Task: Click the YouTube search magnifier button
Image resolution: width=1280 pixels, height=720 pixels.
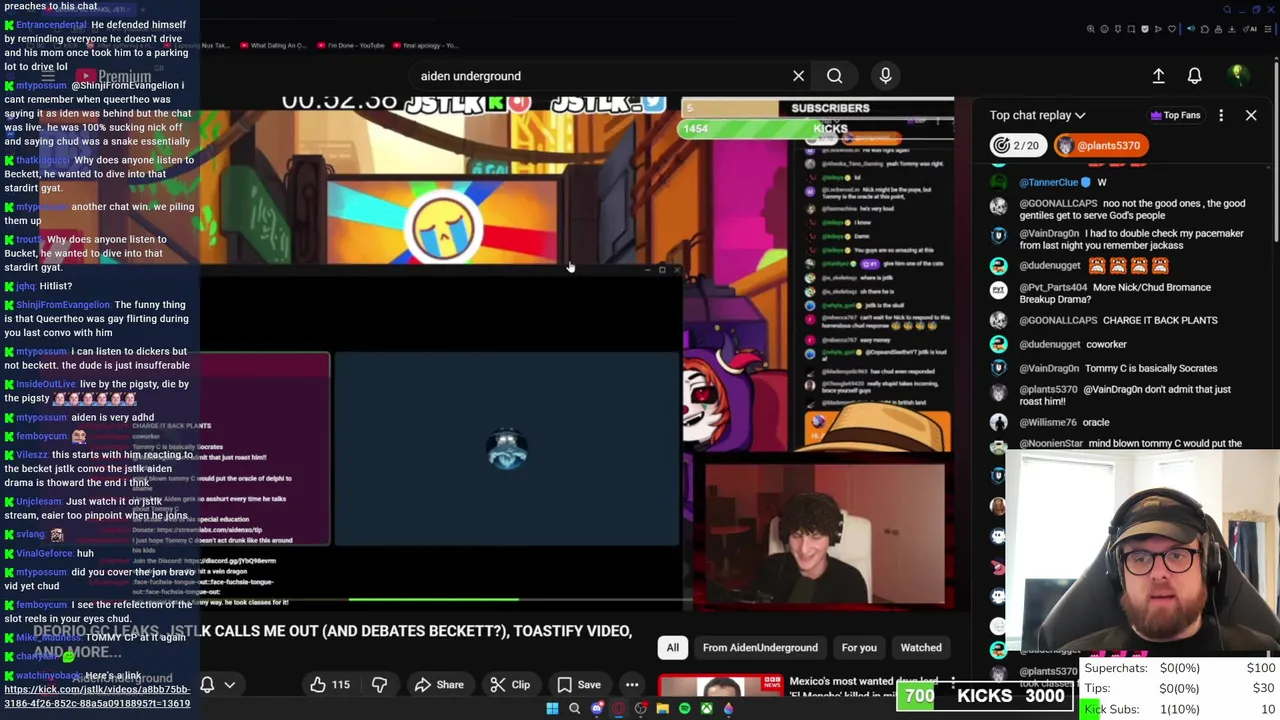Action: tap(834, 76)
